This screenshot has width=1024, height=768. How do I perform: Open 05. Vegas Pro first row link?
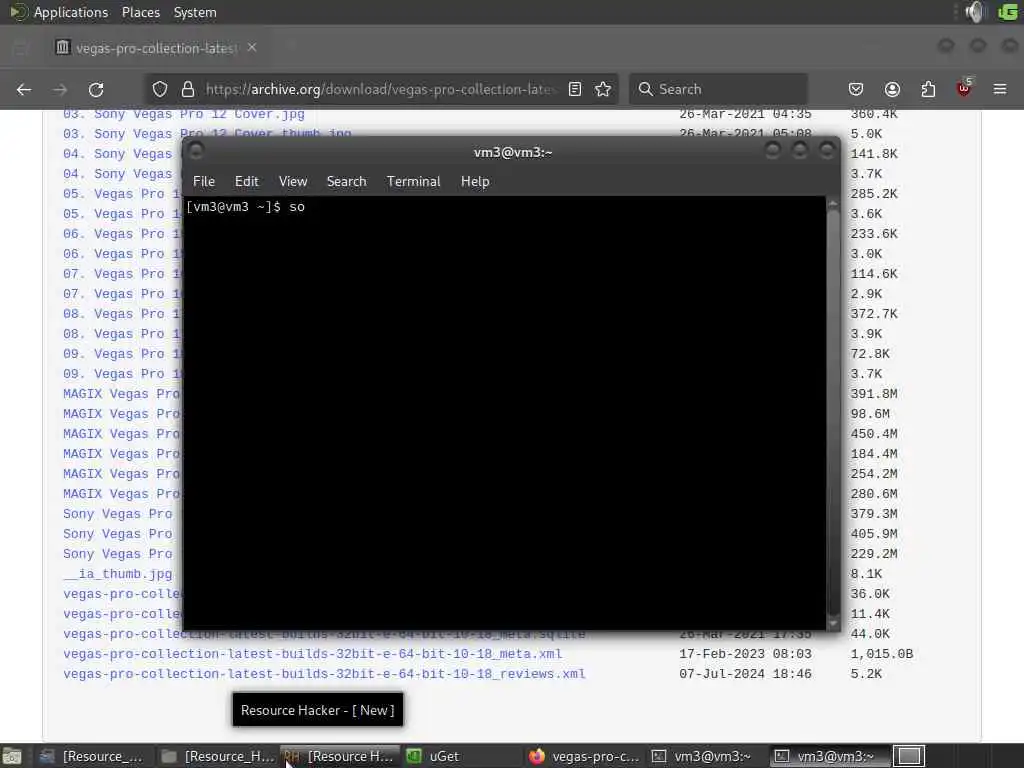(x=121, y=194)
